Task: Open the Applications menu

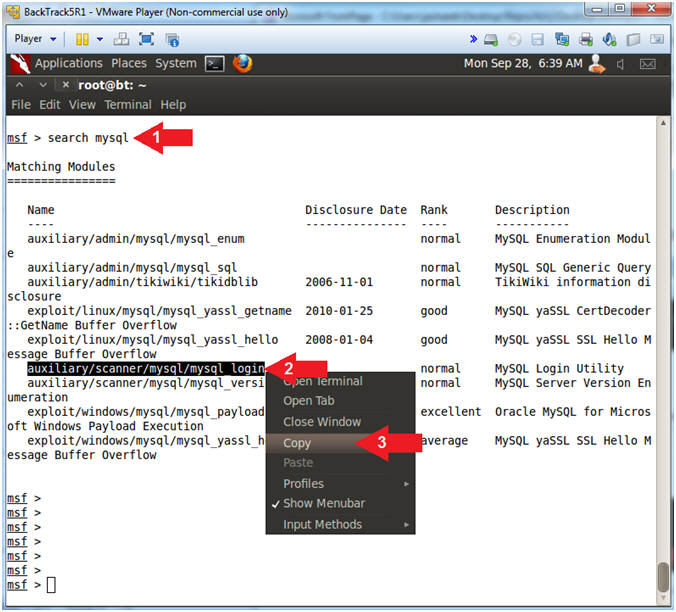Action: tap(69, 63)
